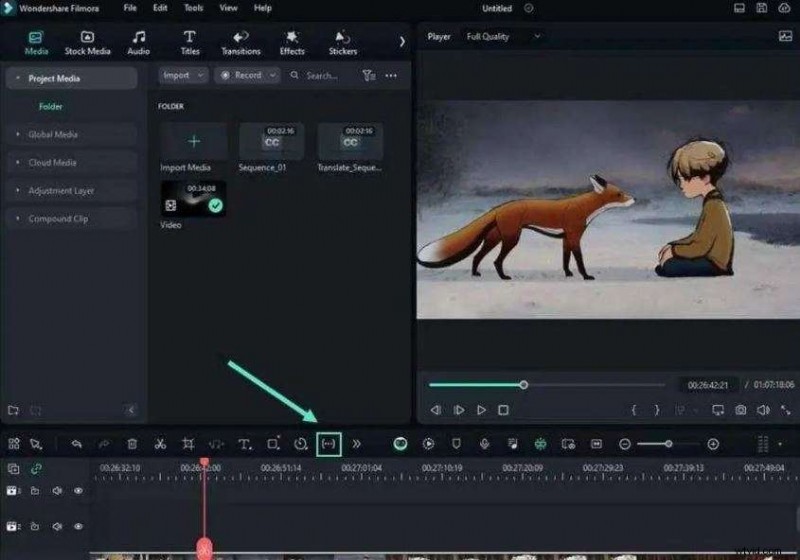
Task: Click the Import Media tile
Action: (193, 142)
